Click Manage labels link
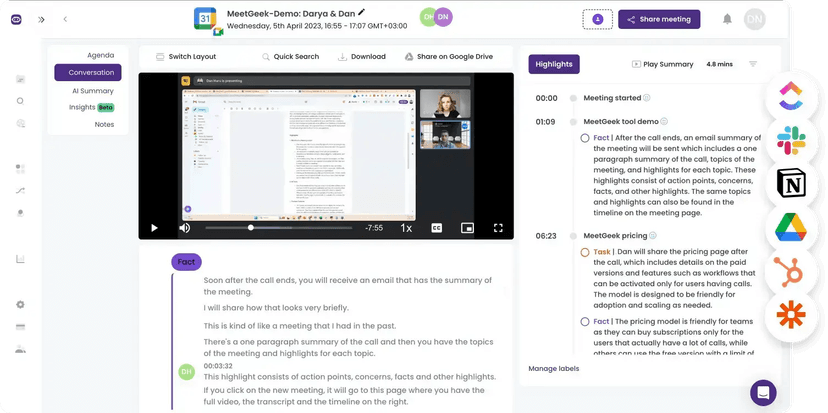This screenshot has width=828, height=413. pos(553,369)
